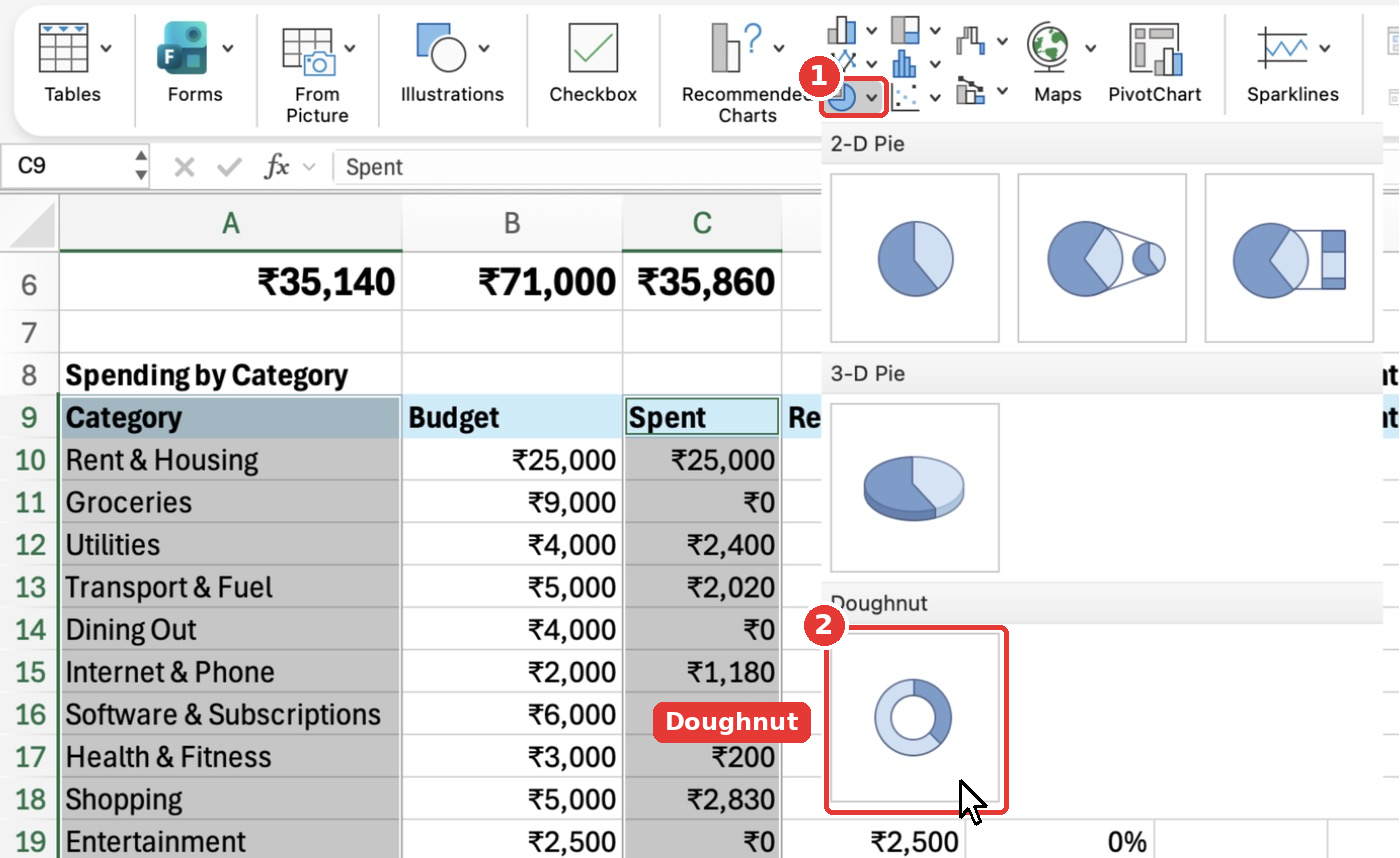This screenshot has height=858, width=1400.
Task: Choose the basic 2-D Pie chart
Action: pyautogui.click(x=915, y=258)
